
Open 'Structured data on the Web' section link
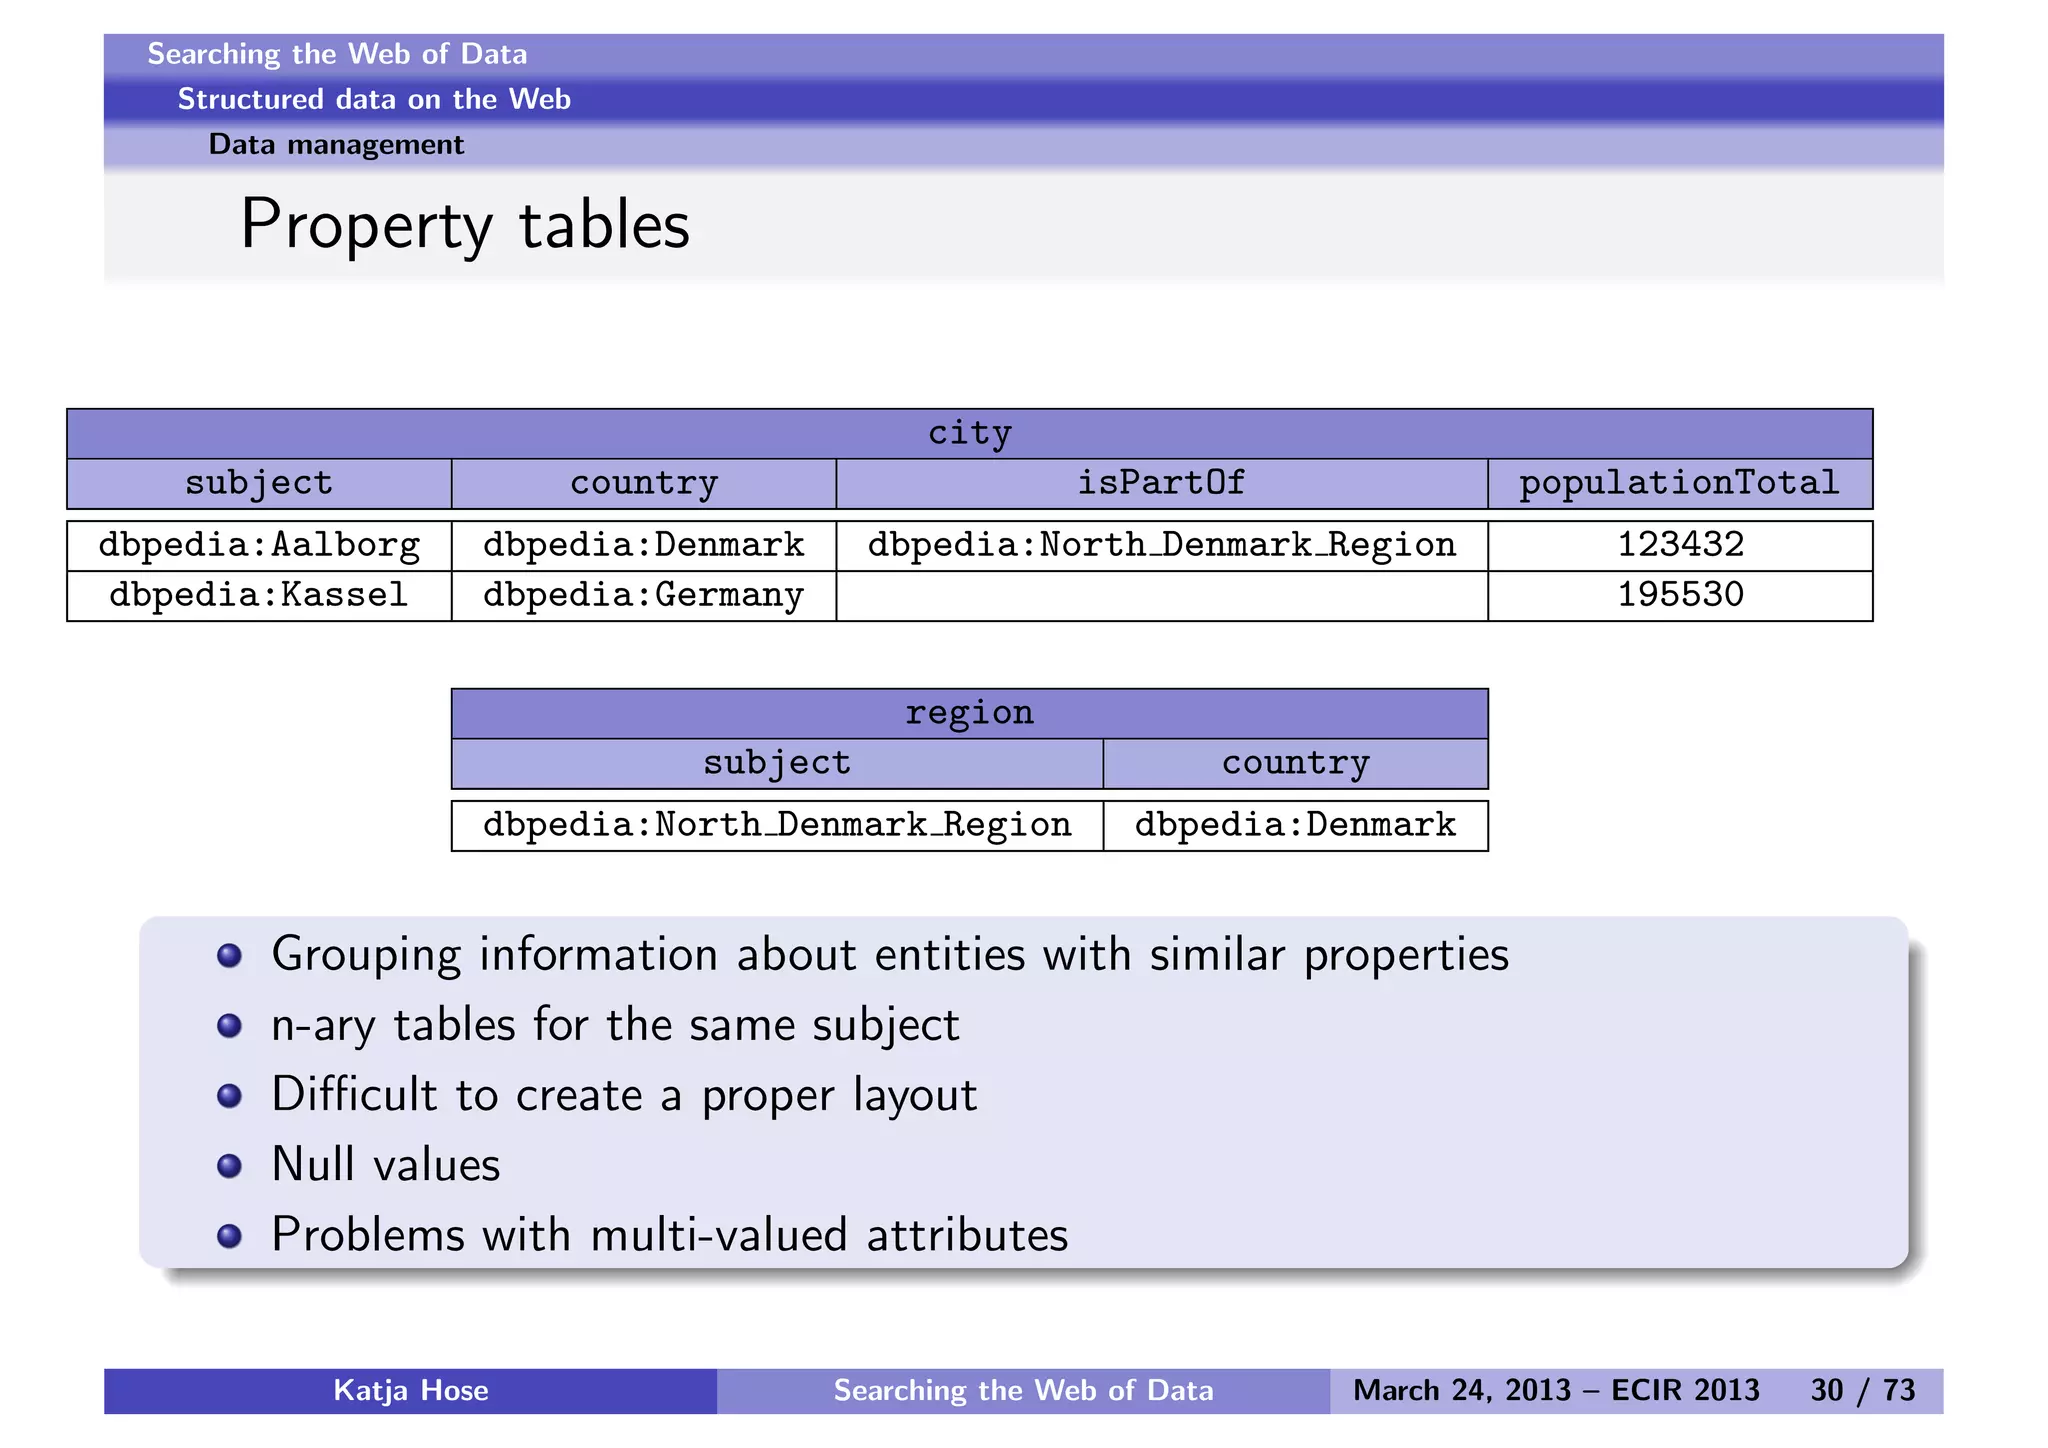pyautogui.click(x=374, y=99)
